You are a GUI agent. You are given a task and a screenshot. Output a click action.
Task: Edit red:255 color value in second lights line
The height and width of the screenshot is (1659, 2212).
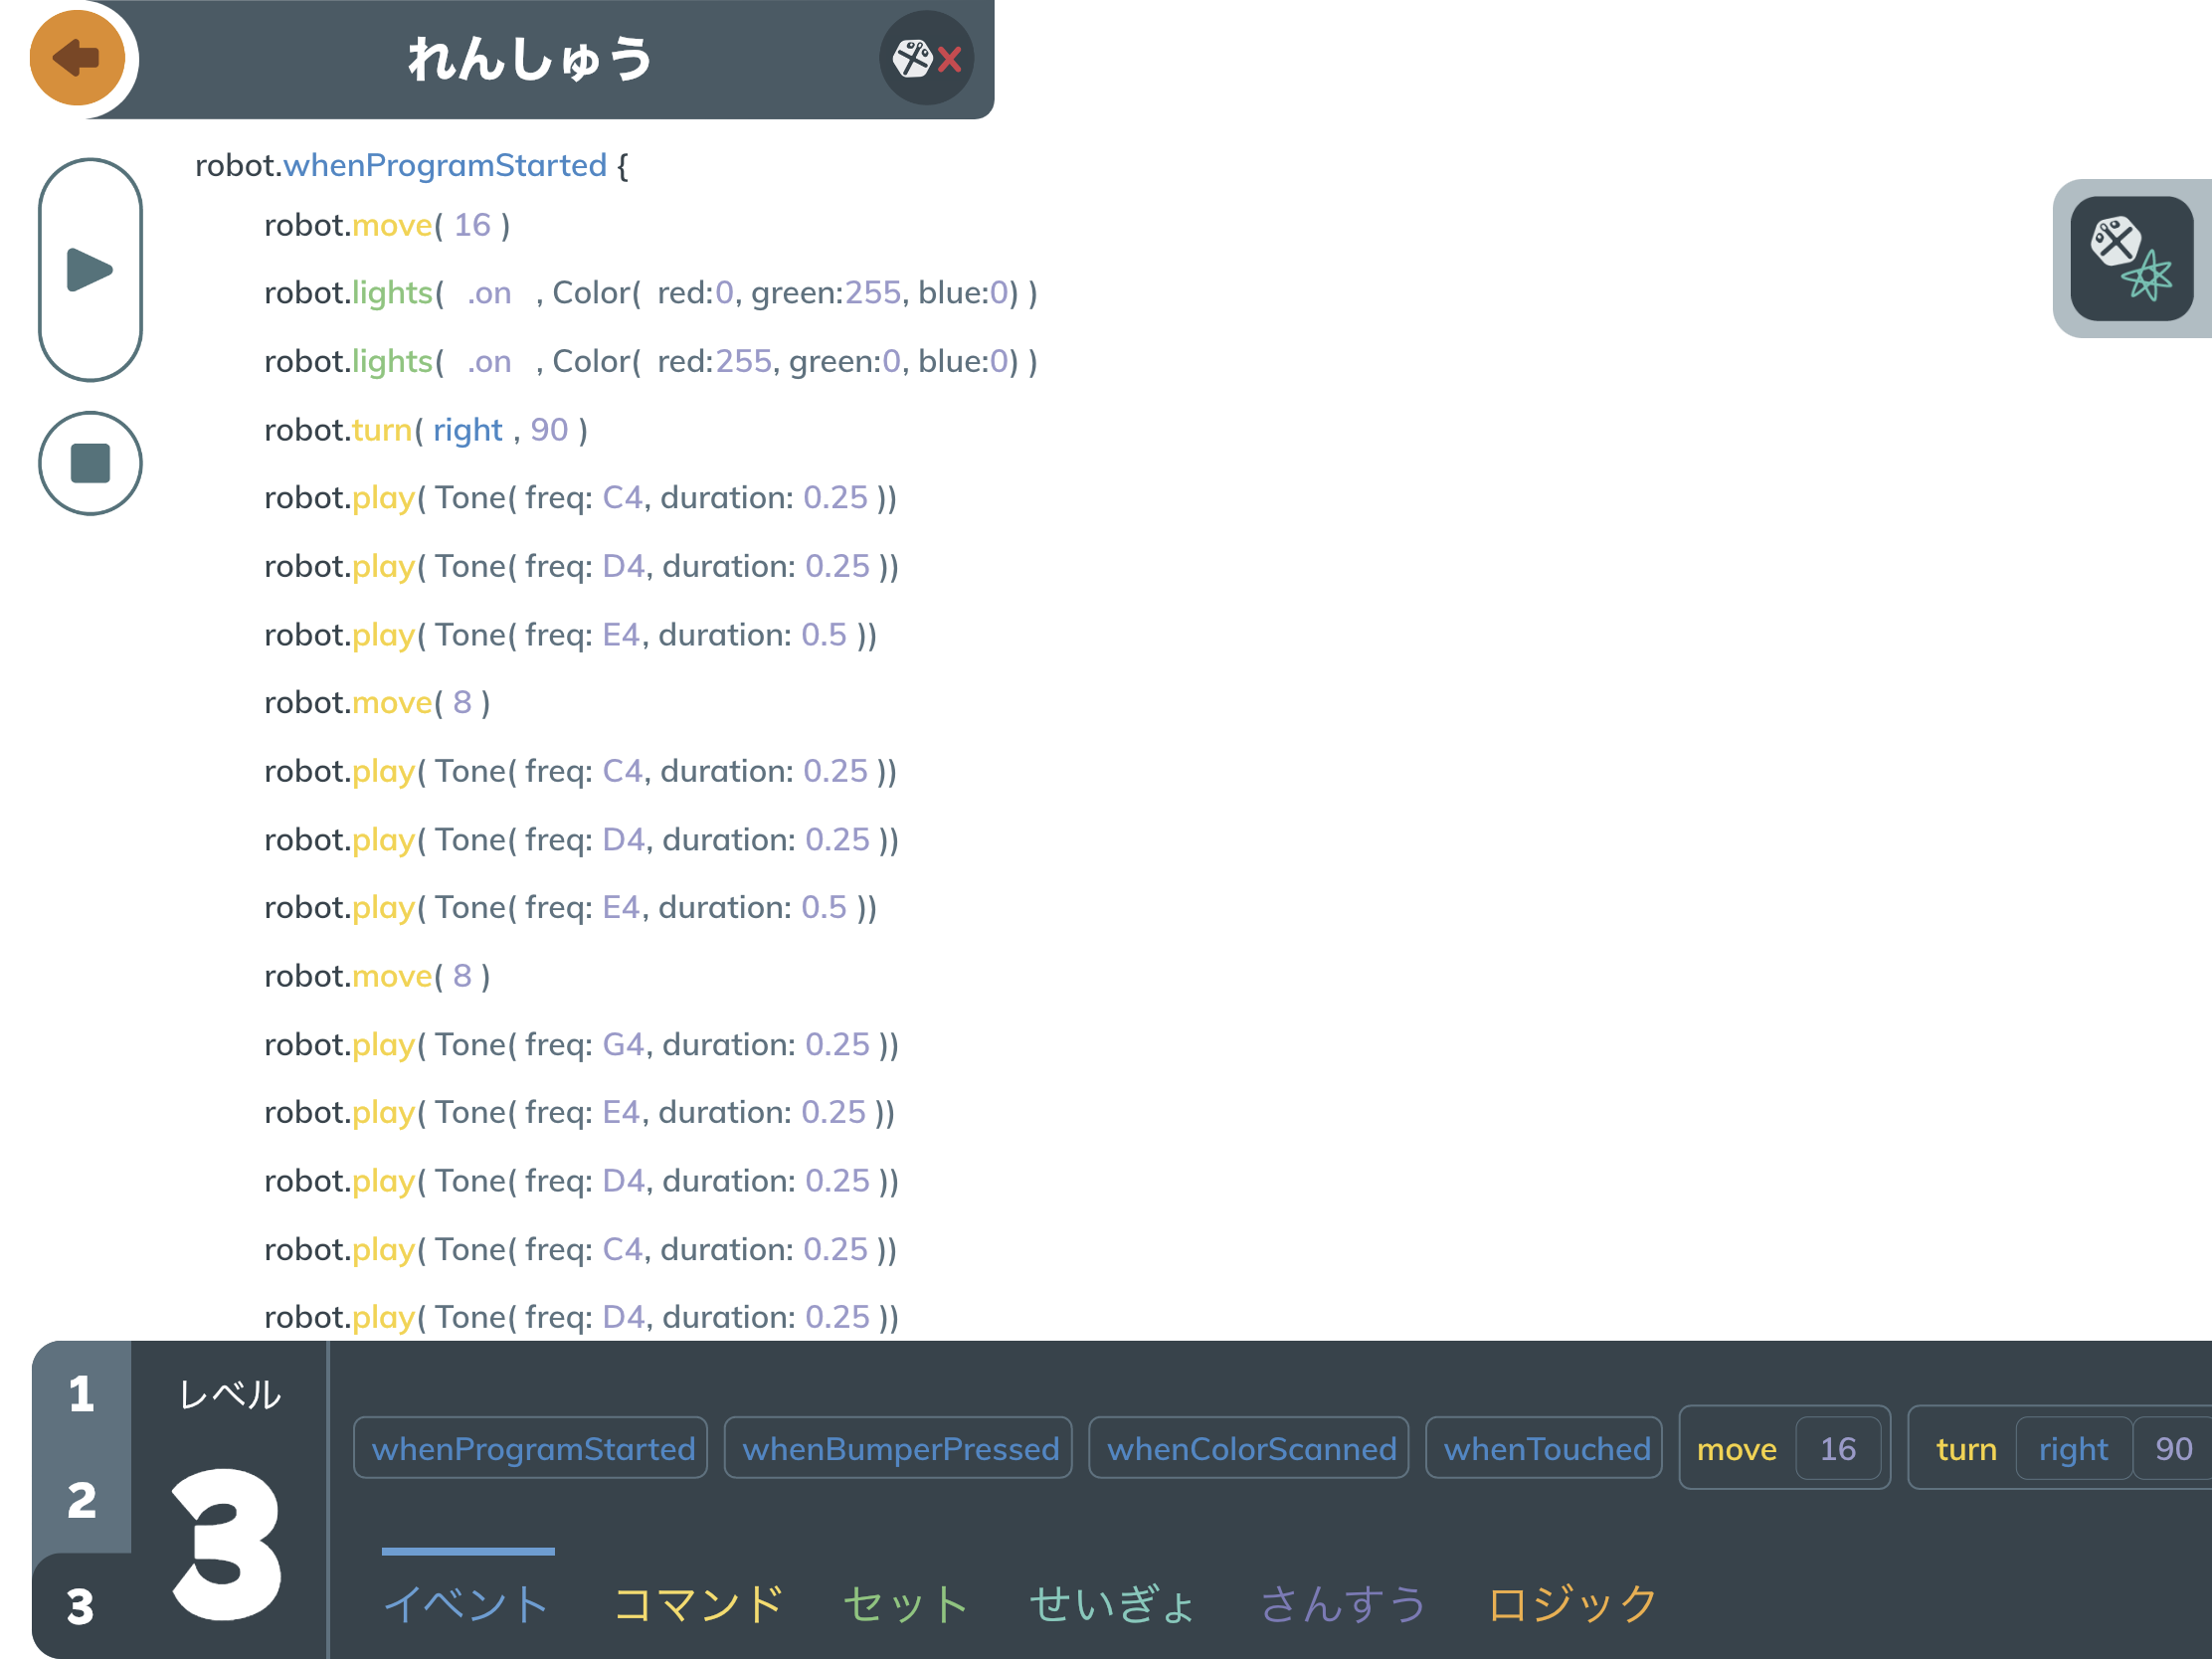[743, 361]
